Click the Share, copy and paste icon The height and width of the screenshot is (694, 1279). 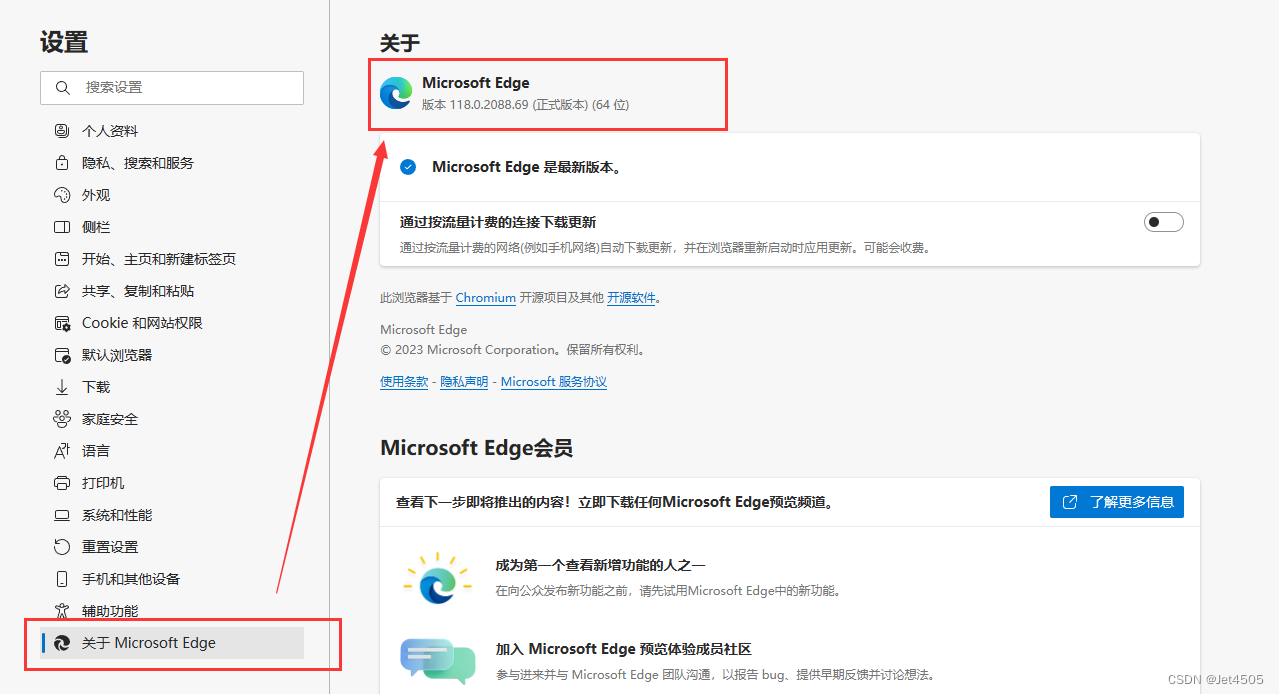[x=62, y=291]
